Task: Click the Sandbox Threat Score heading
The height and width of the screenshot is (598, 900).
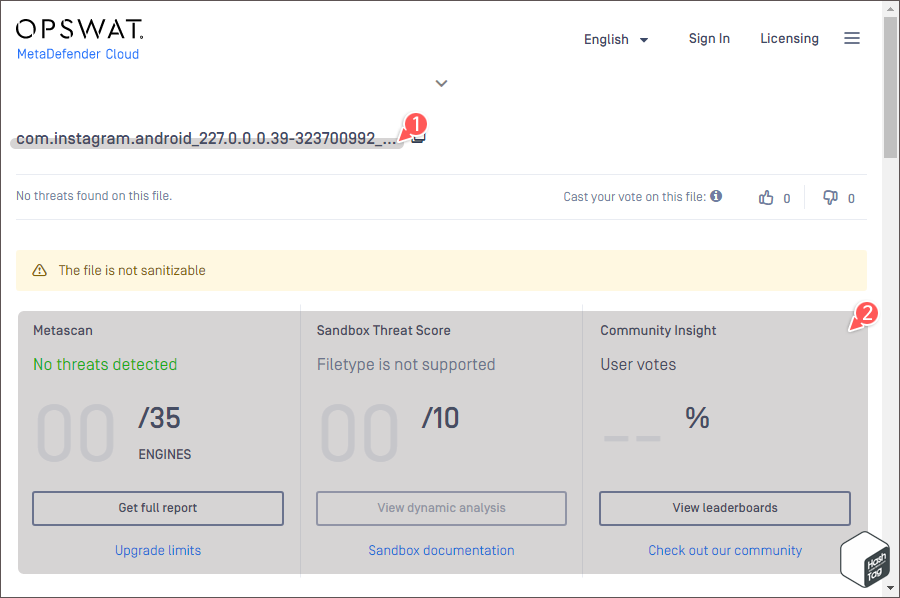Action: pos(383,331)
